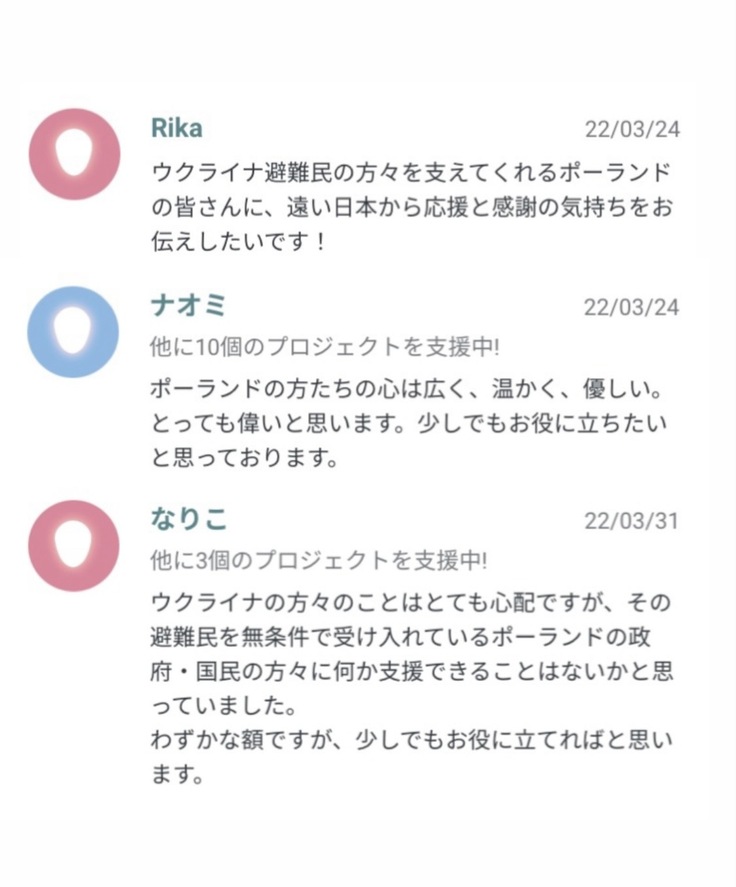Open 他に10個のプロジェクトを支援中! link
The height and width of the screenshot is (887, 736).
pos(324,347)
